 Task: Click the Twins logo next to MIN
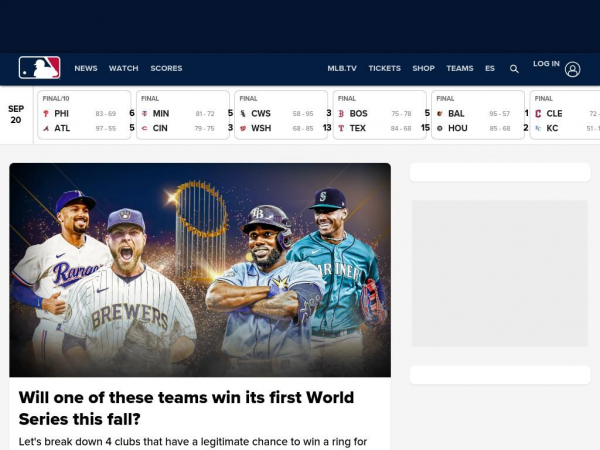click(144, 114)
